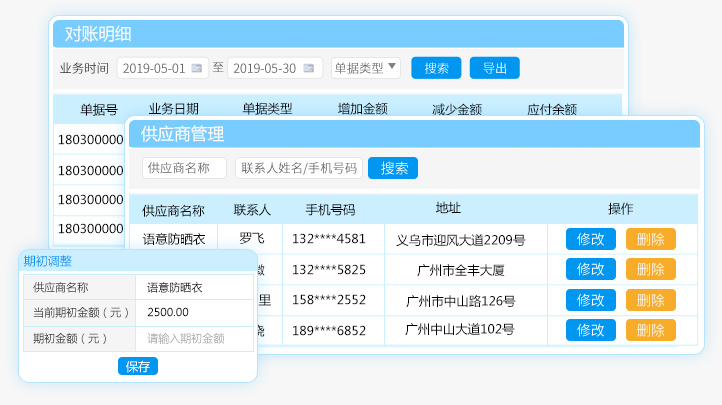Click 删除 for 广州中山大道102号 row
The height and width of the screenshot is (405, 722).
[x=650, y=330]
